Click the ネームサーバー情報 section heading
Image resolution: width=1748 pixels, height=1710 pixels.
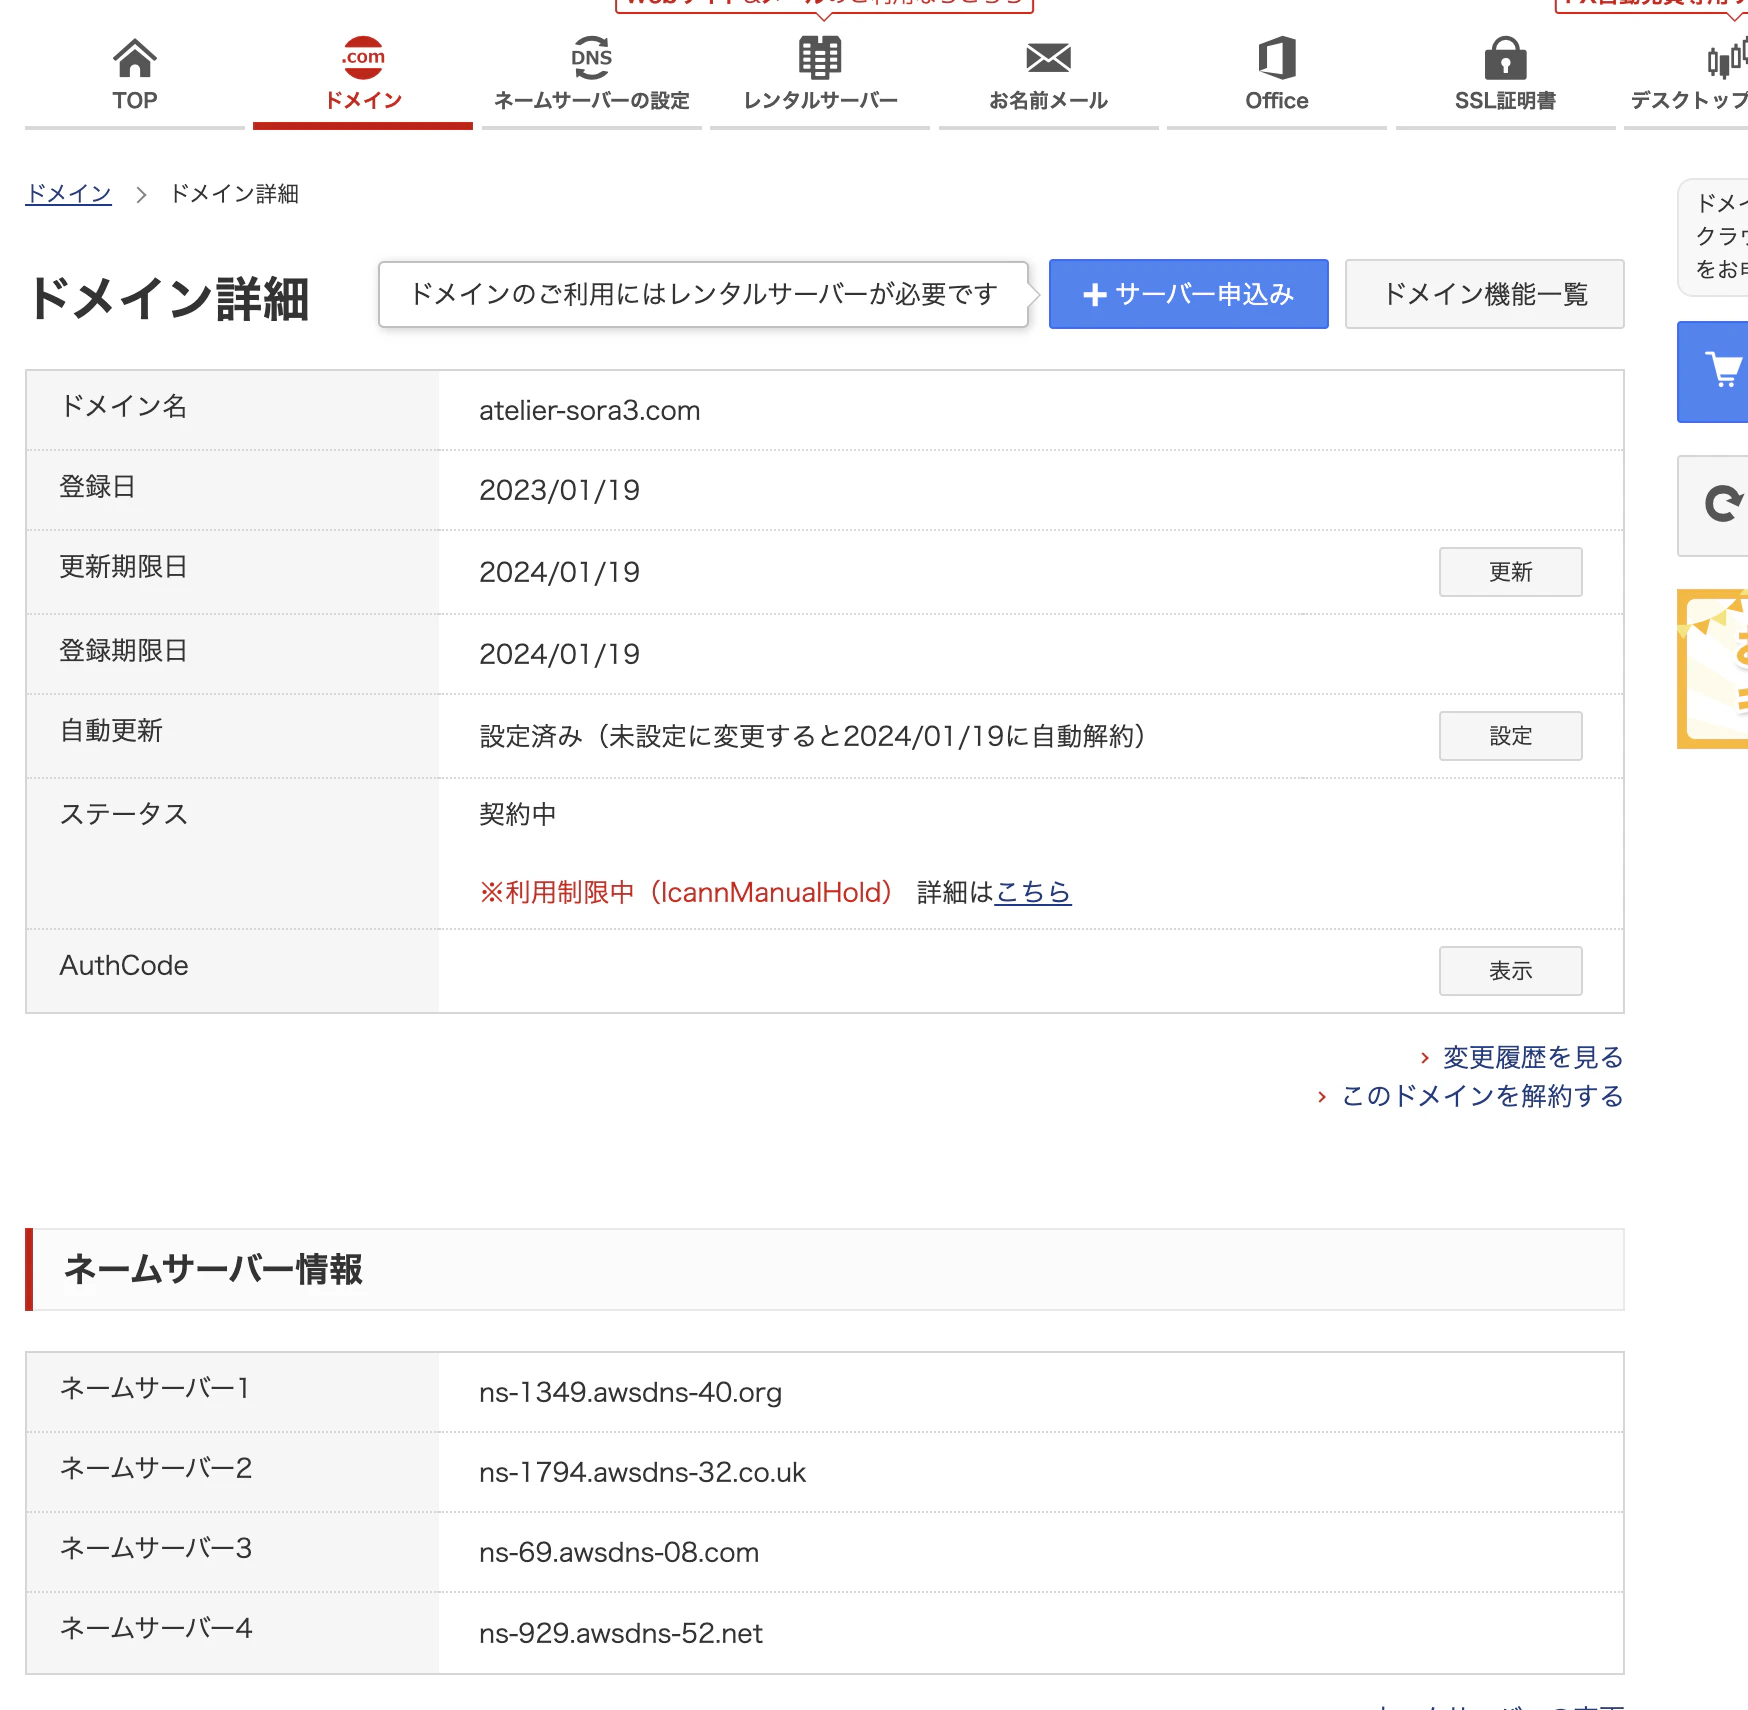(x=212, y=1269)
